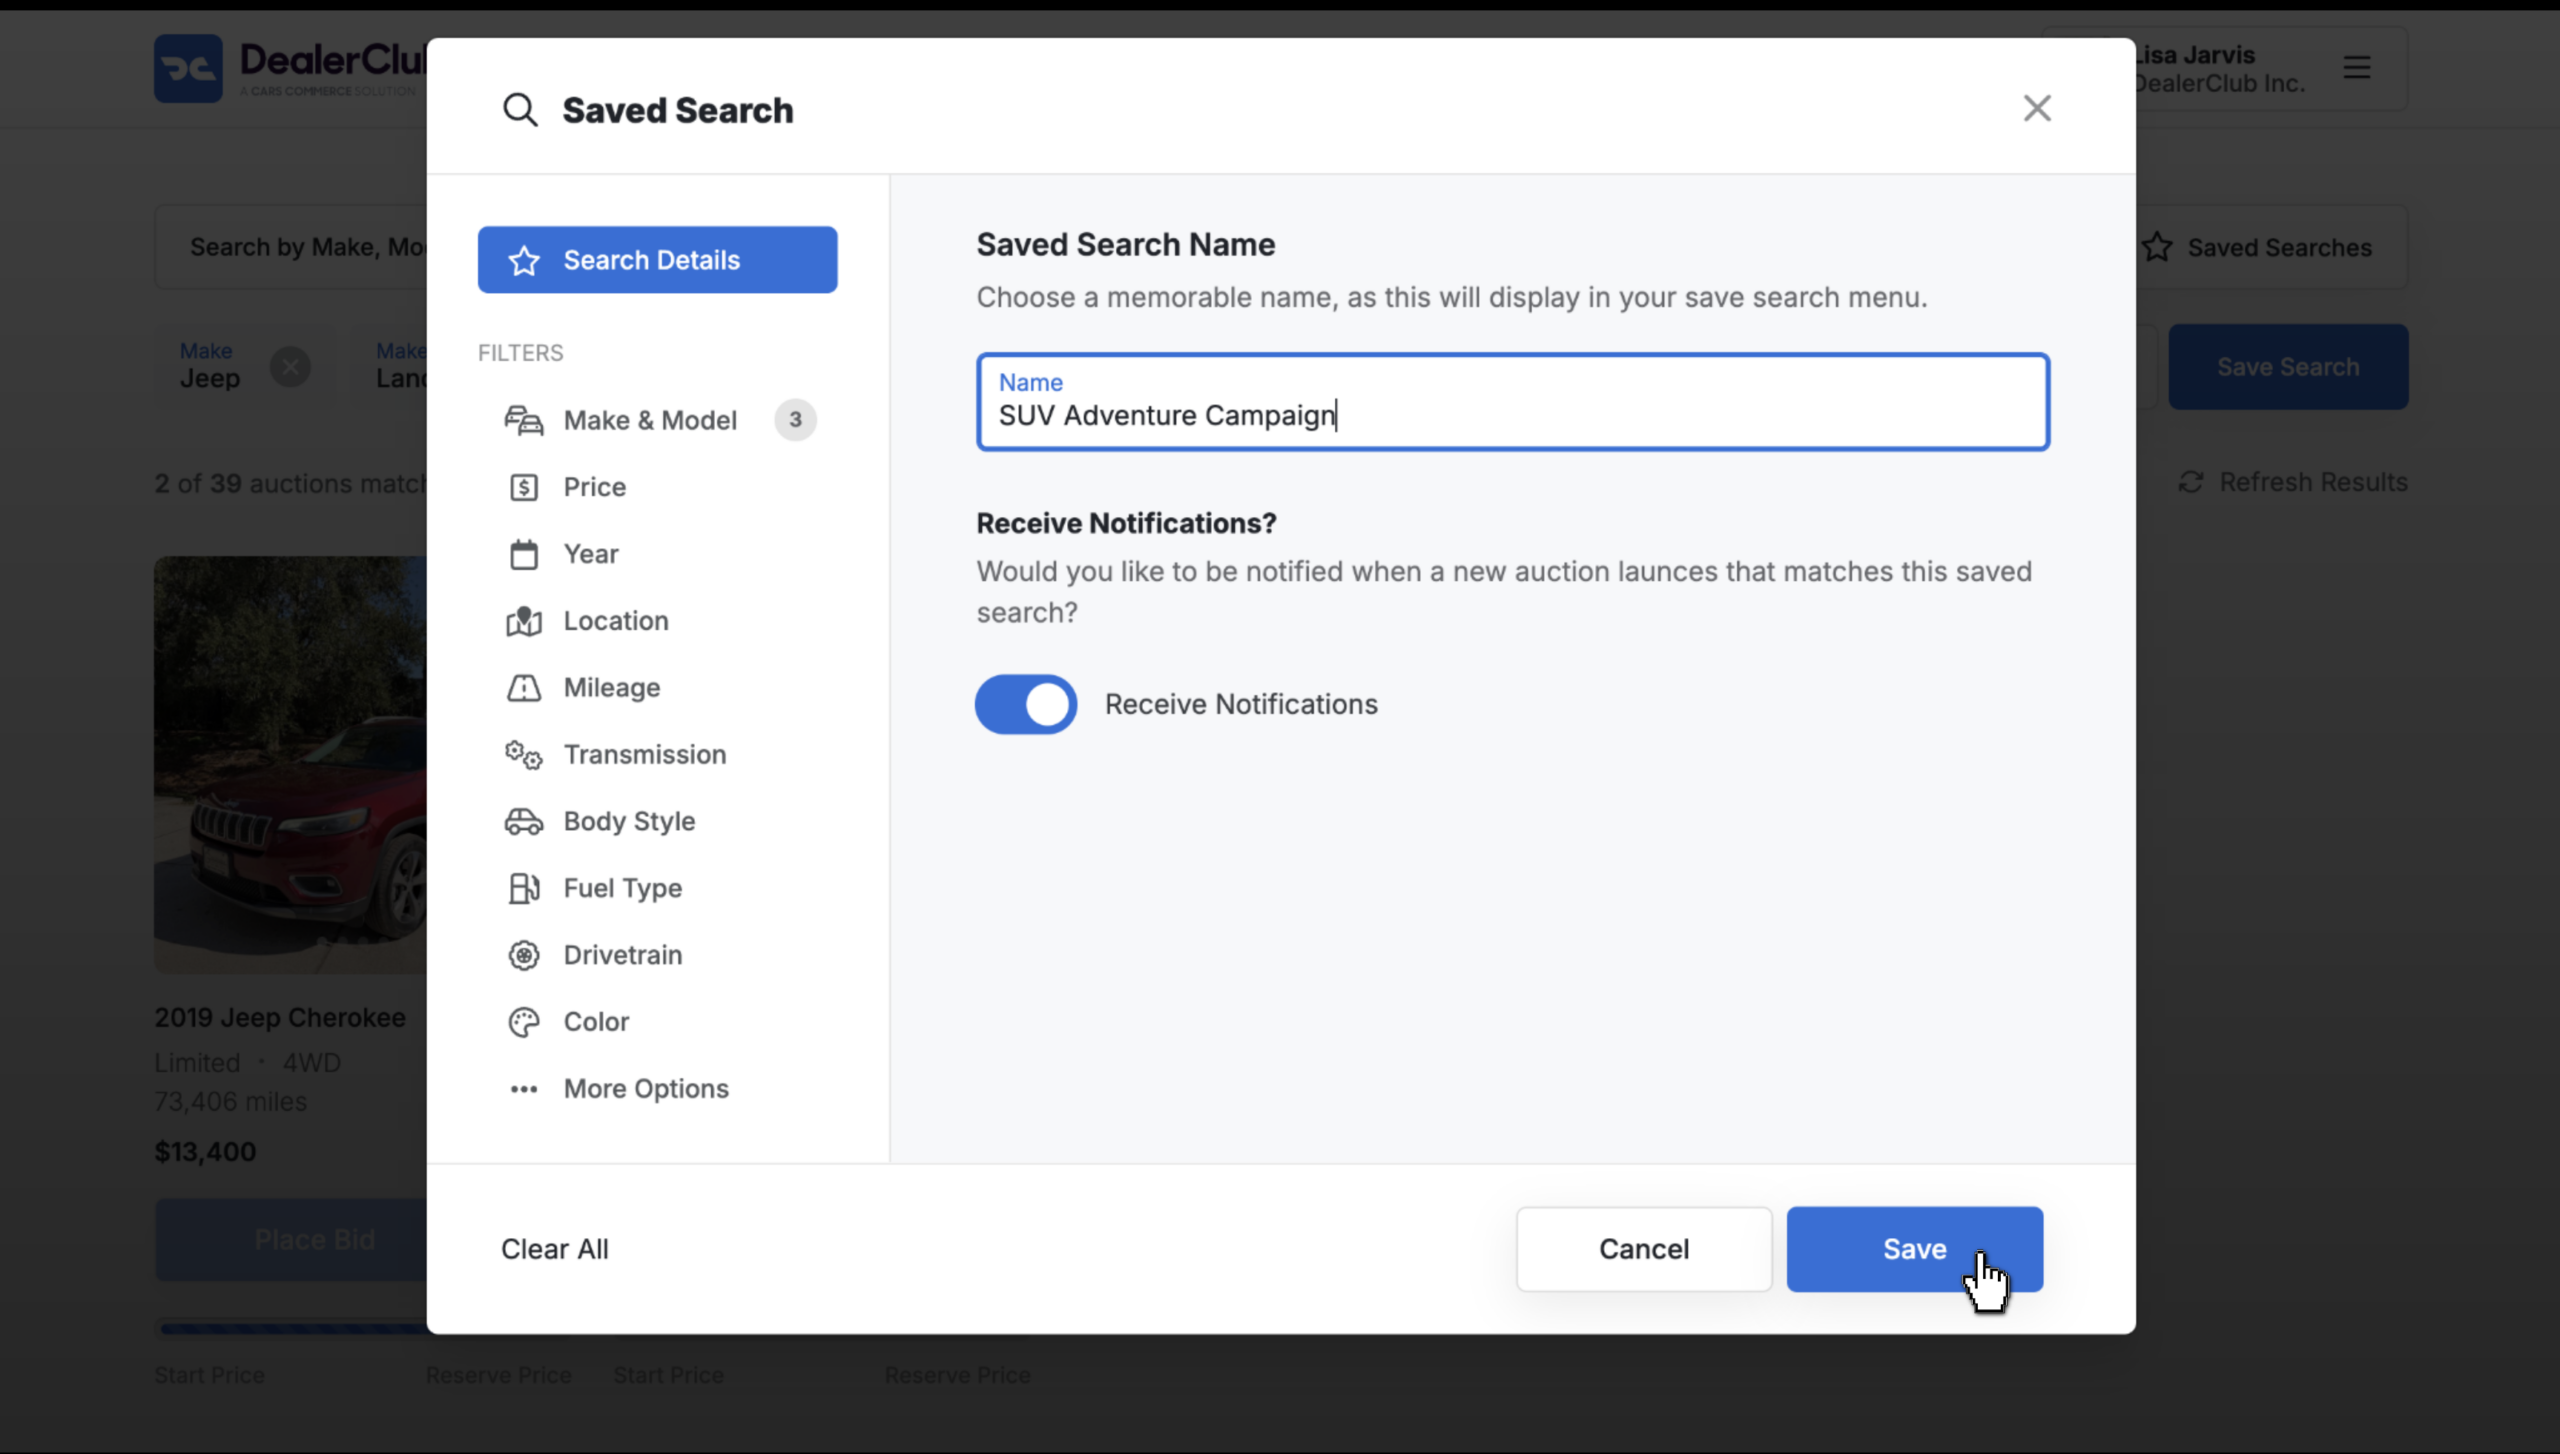Click the Year calendar icon
This screenshot has height=1454, width=2560.
coord(524,554)
